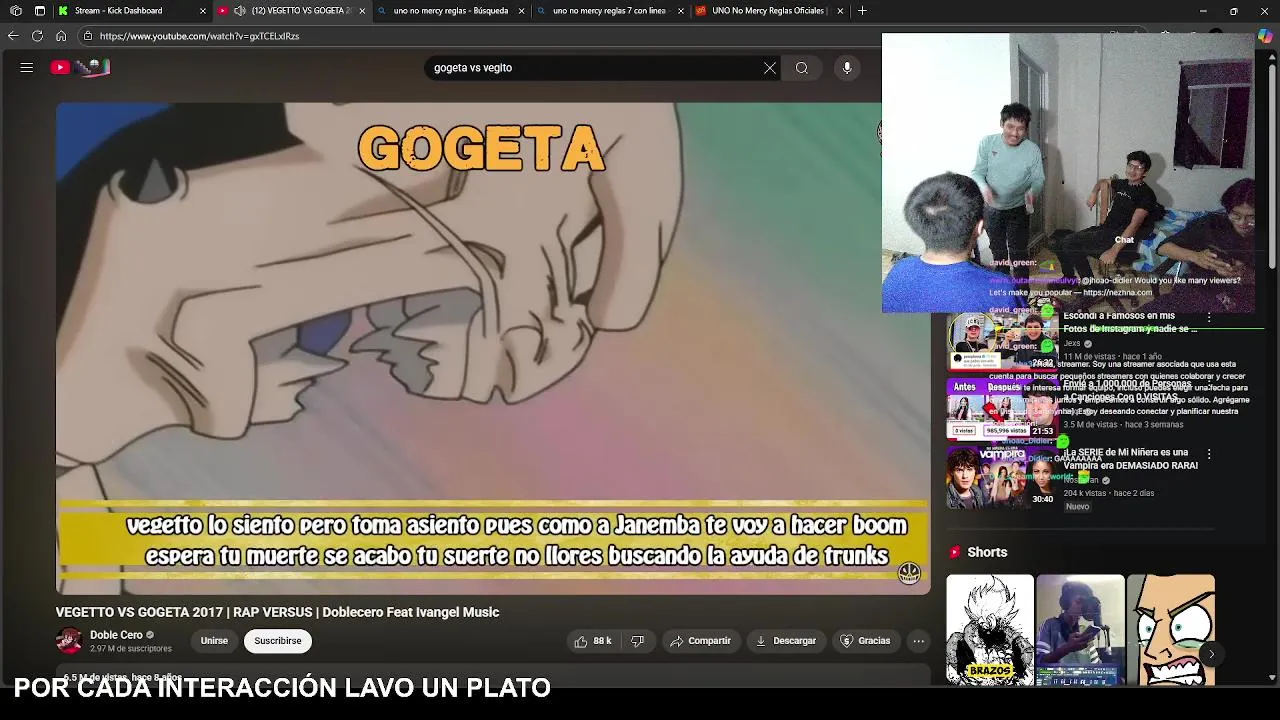
Task: Download the video with Descargar
Action: (786, 641)
